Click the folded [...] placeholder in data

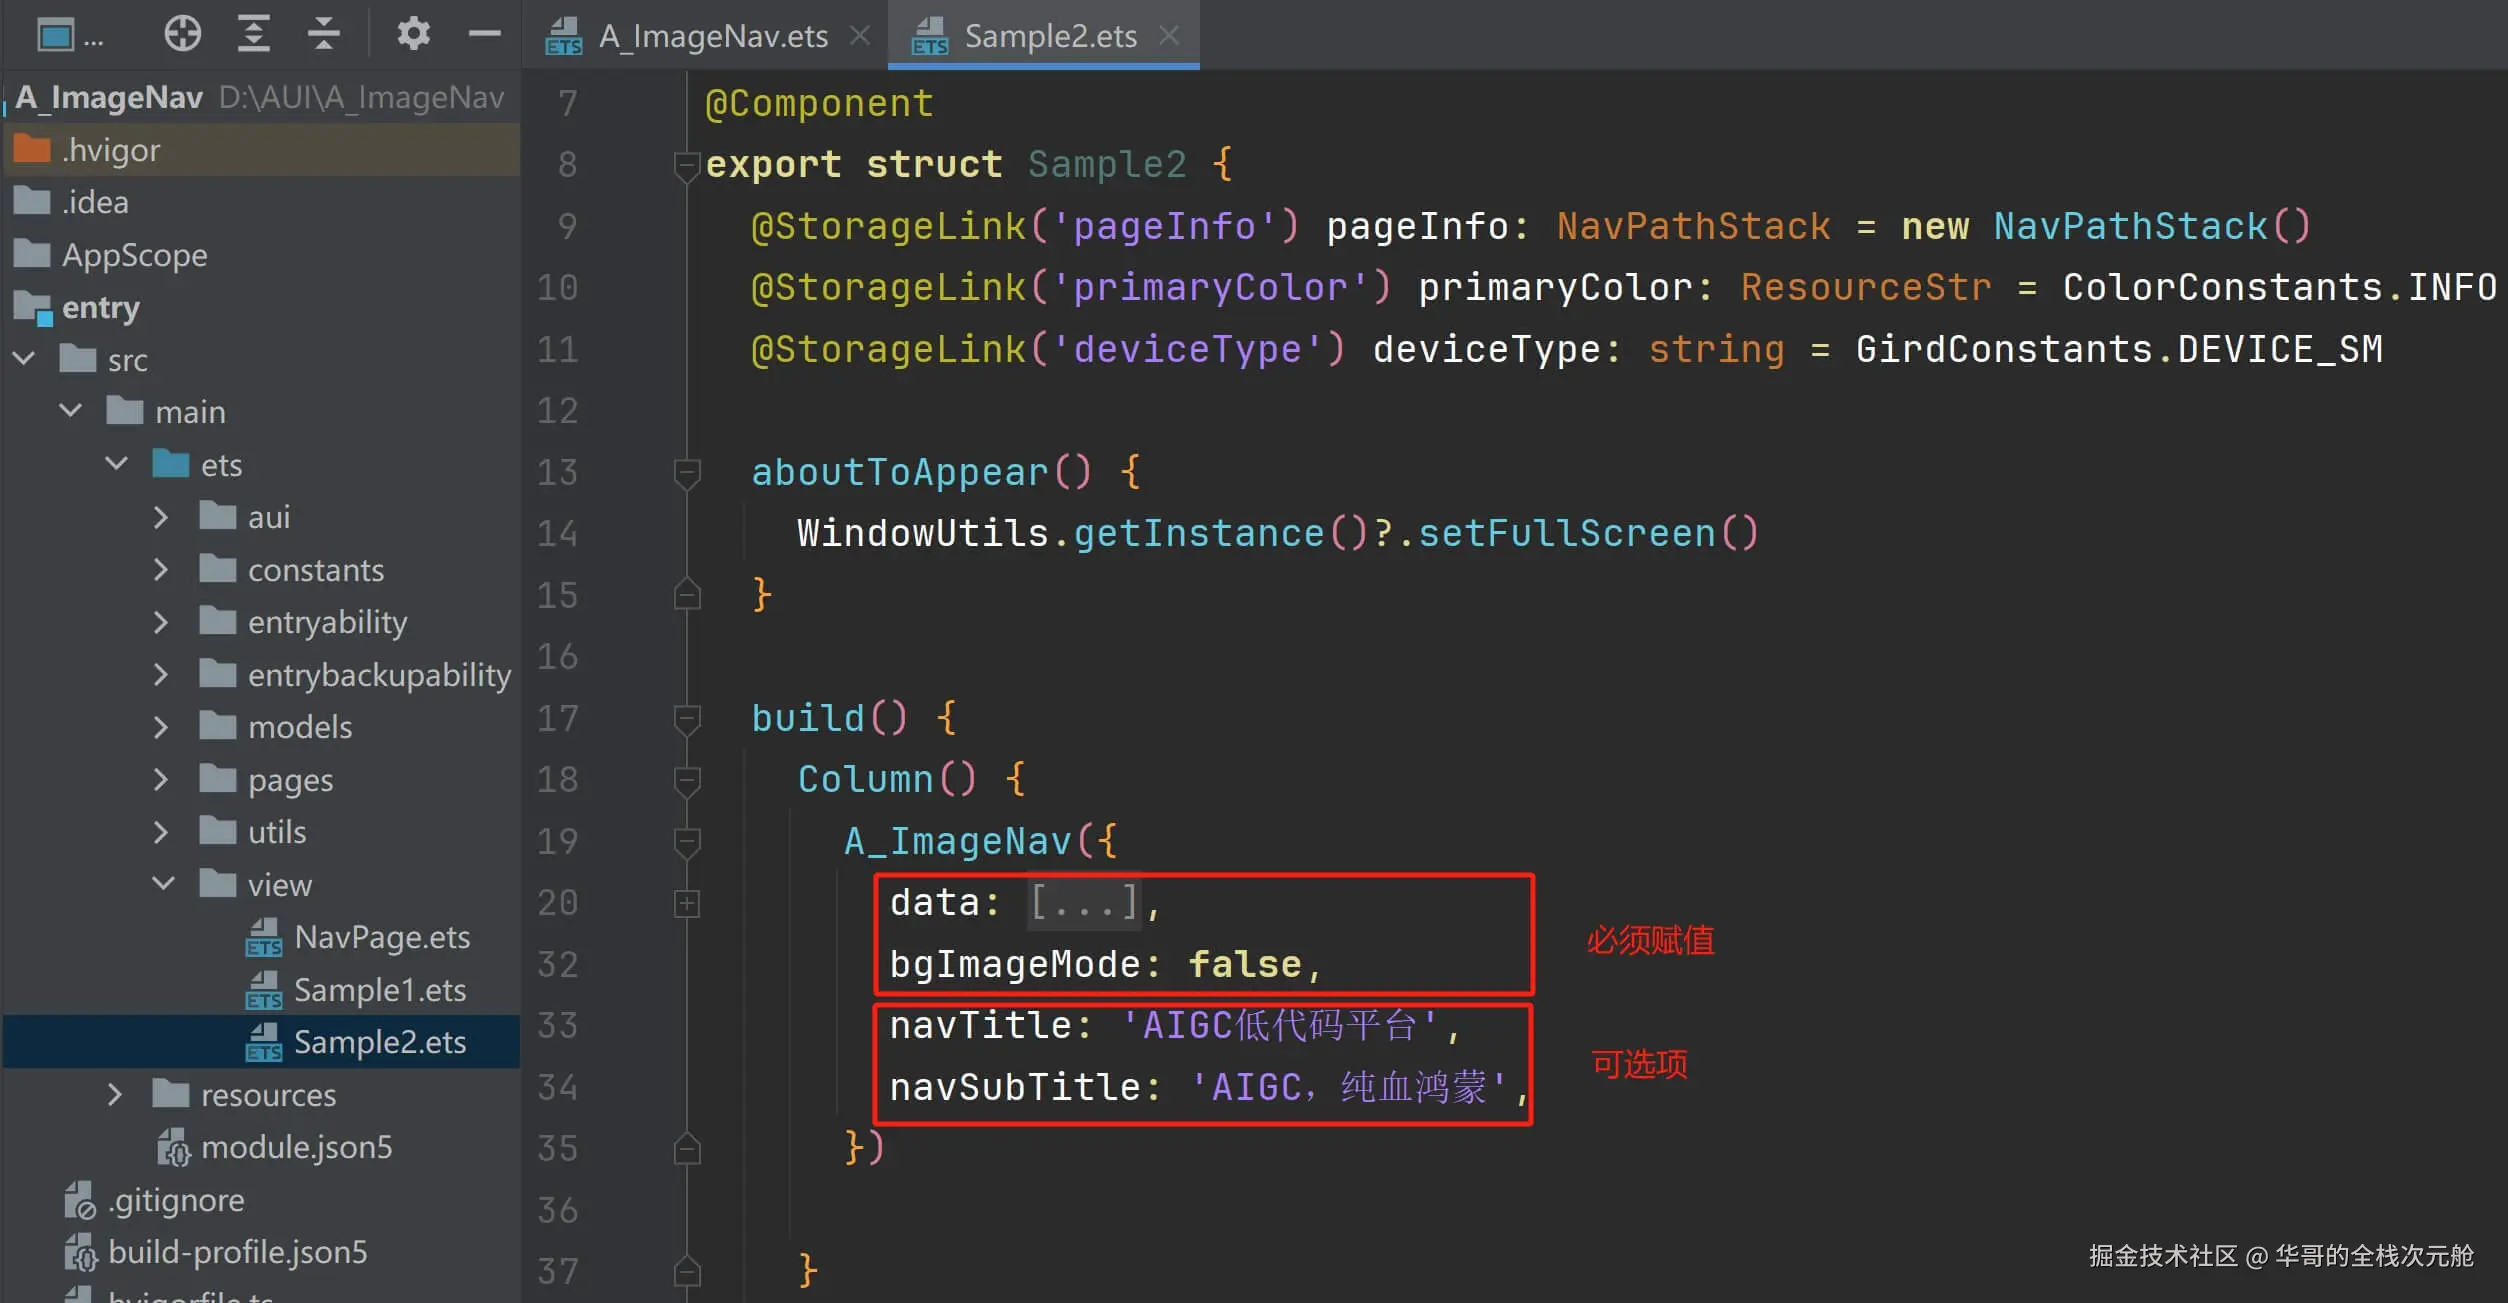coord(1084,903)
